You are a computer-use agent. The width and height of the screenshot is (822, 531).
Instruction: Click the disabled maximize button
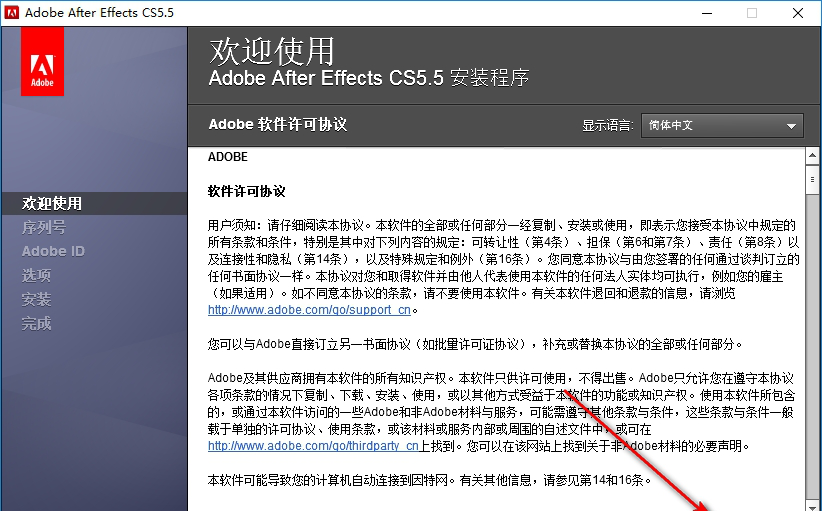752,13
